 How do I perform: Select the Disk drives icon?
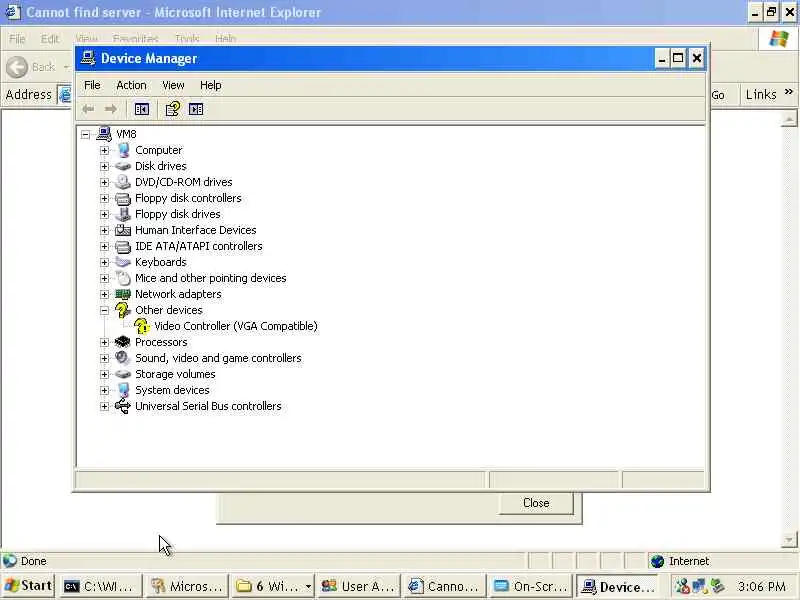(x=123, y=166)
